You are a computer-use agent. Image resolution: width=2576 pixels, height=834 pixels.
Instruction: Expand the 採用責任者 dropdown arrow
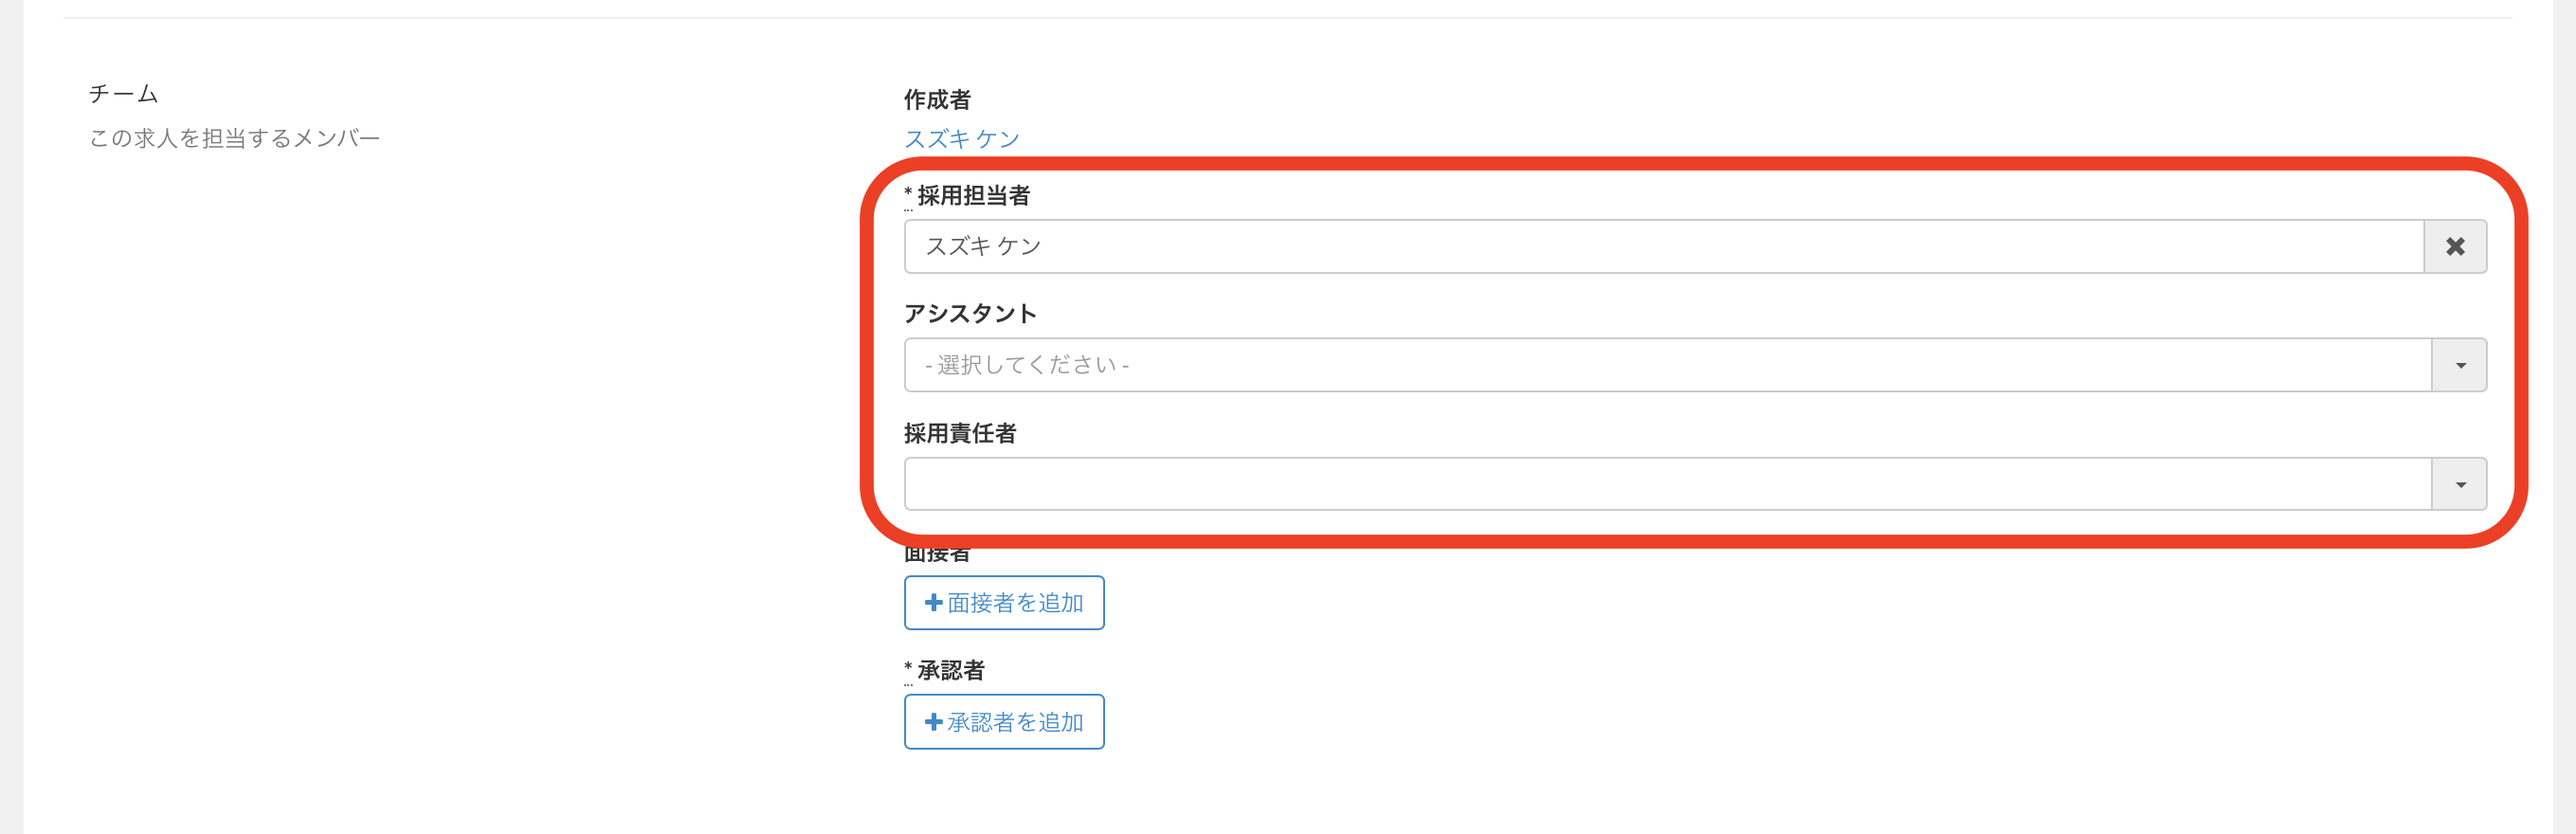click(2460, 484)
